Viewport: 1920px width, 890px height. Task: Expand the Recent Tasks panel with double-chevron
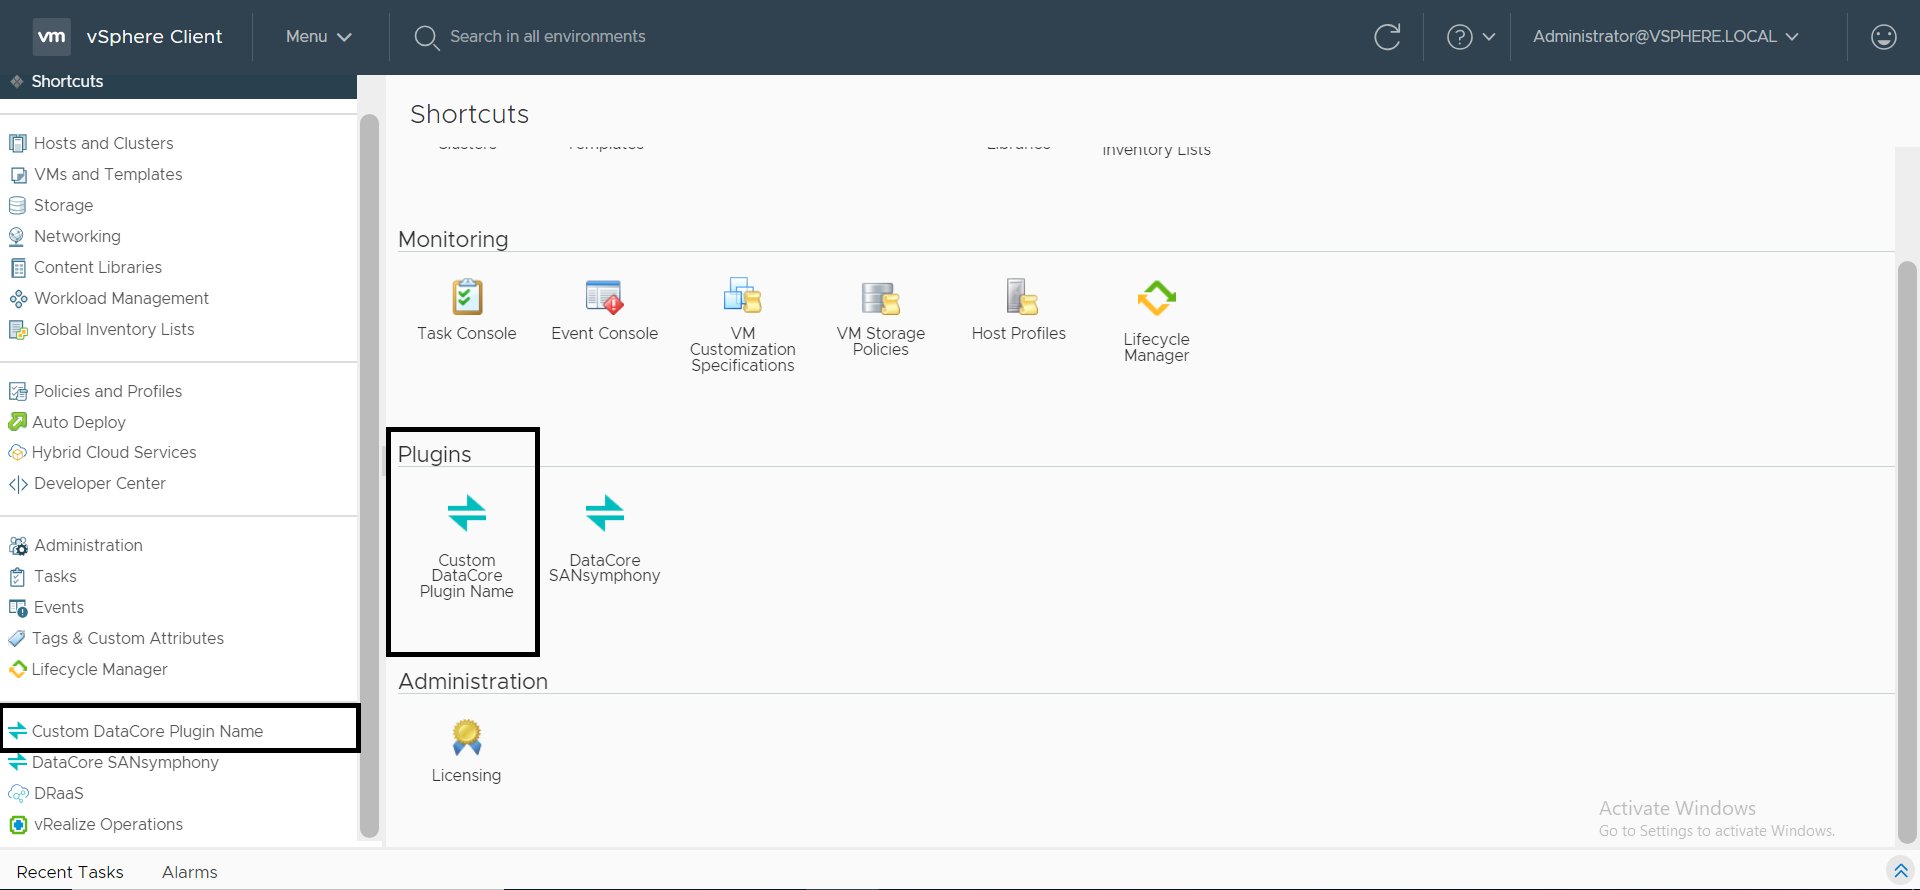click(1900, 871)
